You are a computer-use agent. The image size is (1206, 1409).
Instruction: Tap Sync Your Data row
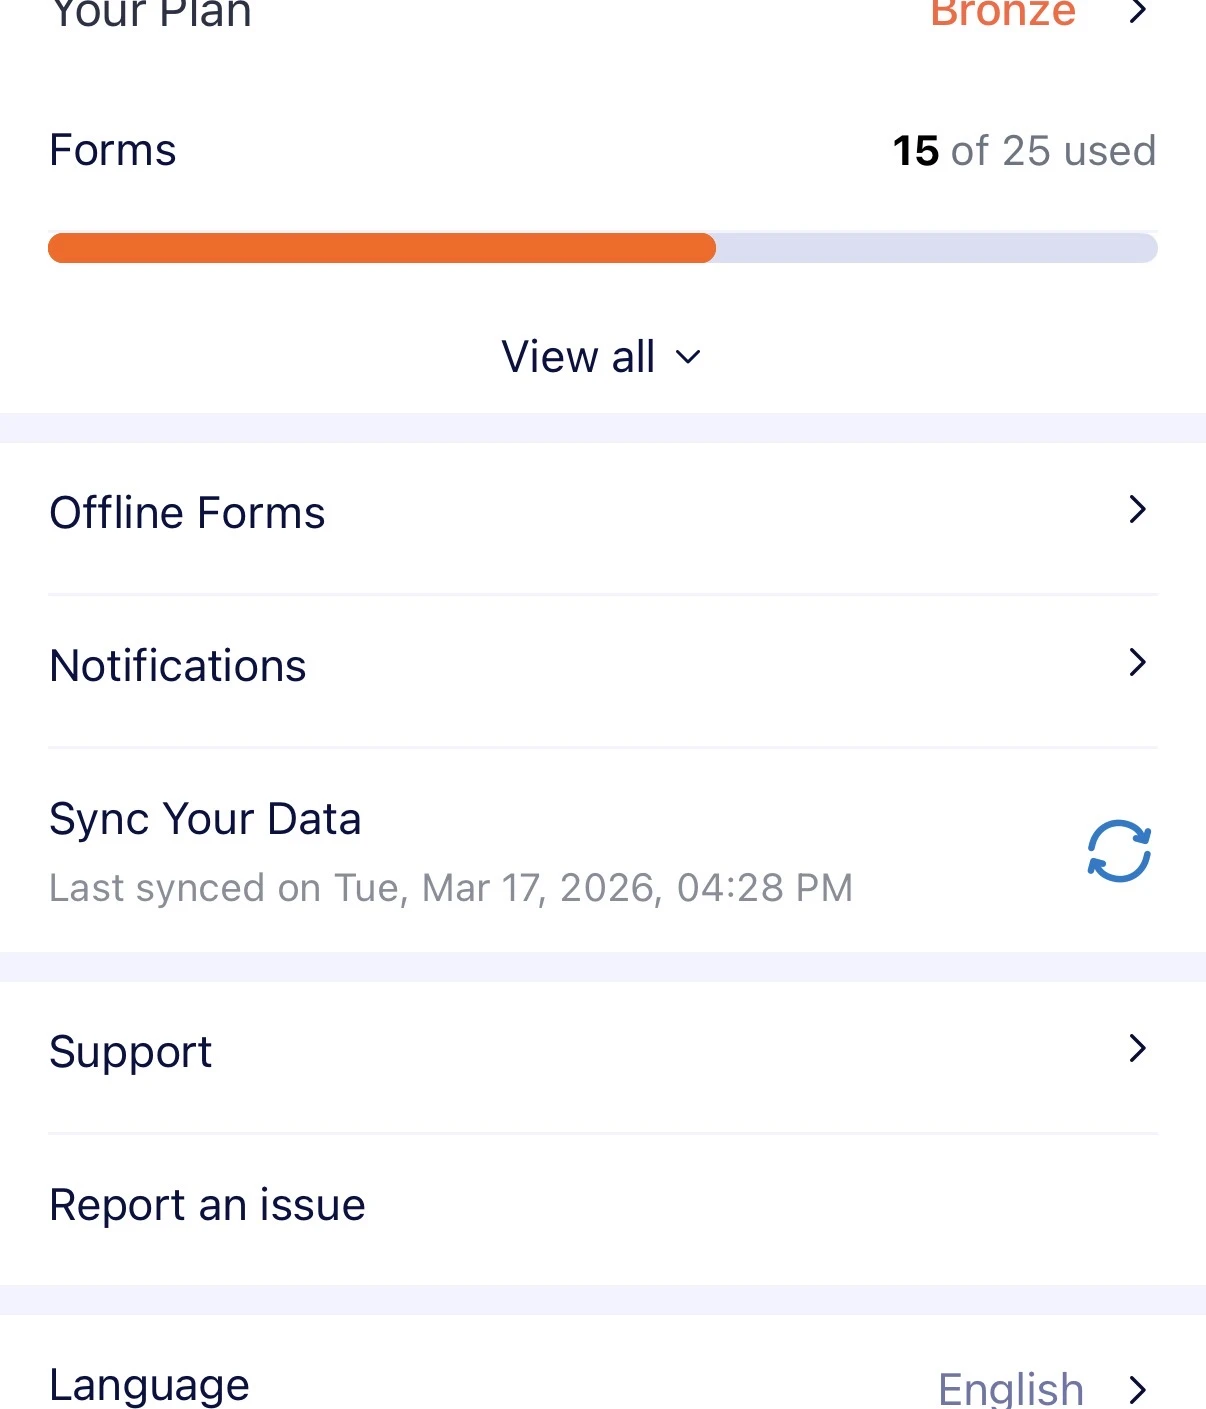206,818
